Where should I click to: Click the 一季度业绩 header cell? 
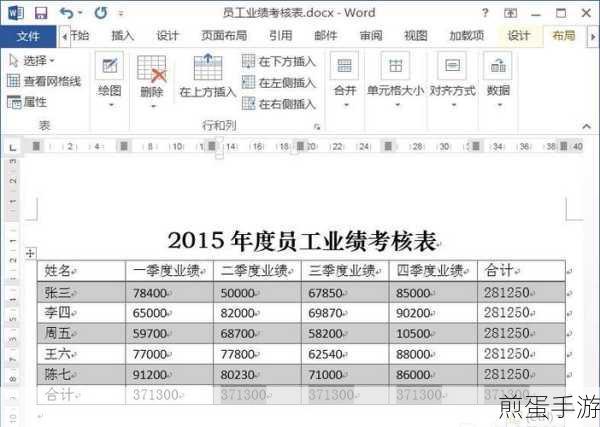(169, 271)
